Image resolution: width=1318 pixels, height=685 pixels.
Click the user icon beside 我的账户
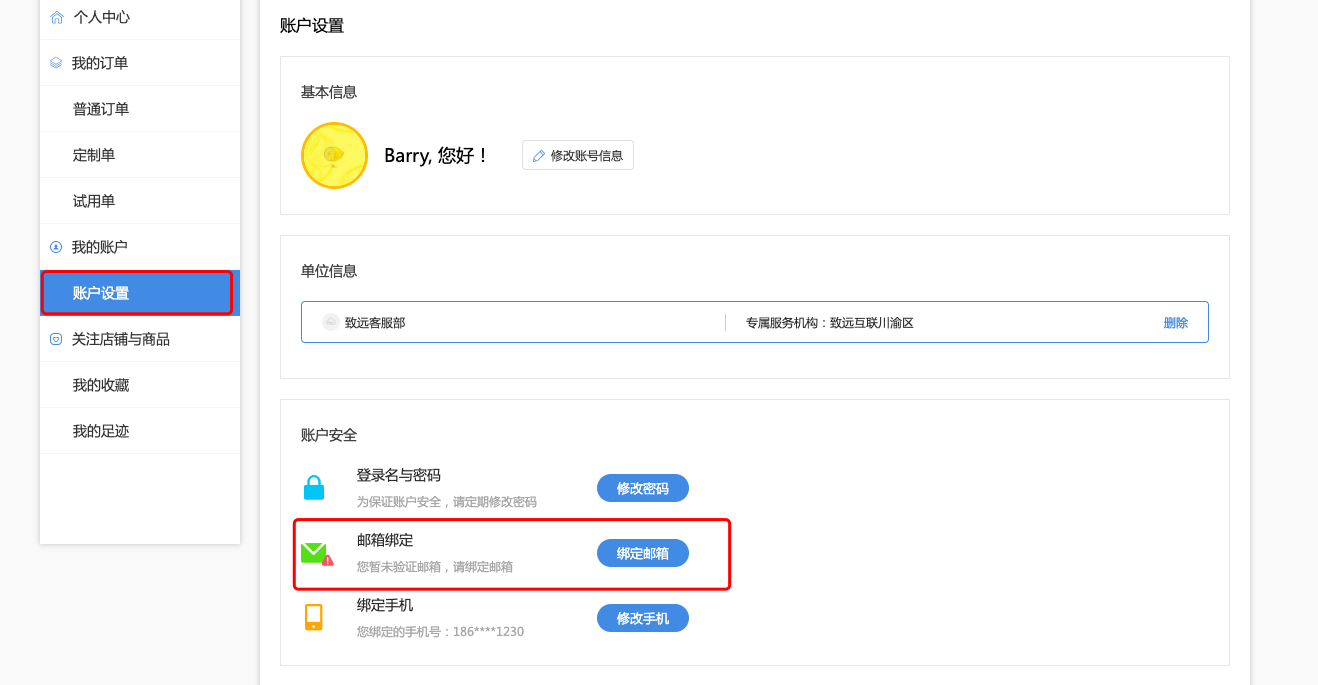tap(56, 247)
